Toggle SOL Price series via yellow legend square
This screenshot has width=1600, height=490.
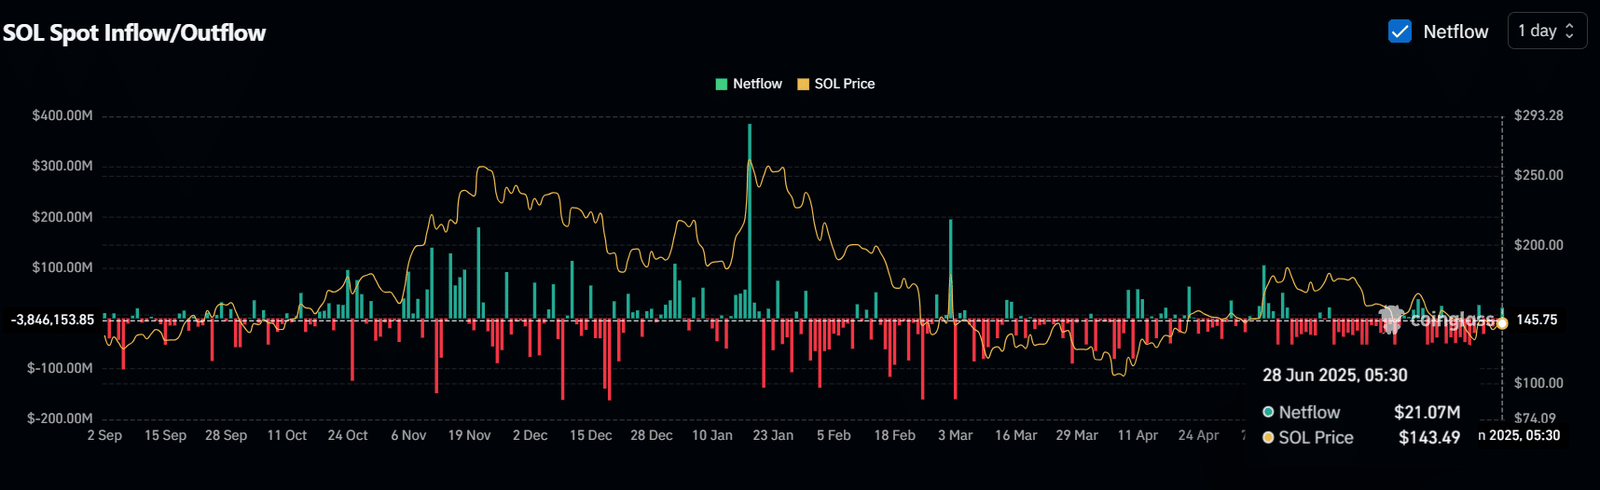[803, 84]
